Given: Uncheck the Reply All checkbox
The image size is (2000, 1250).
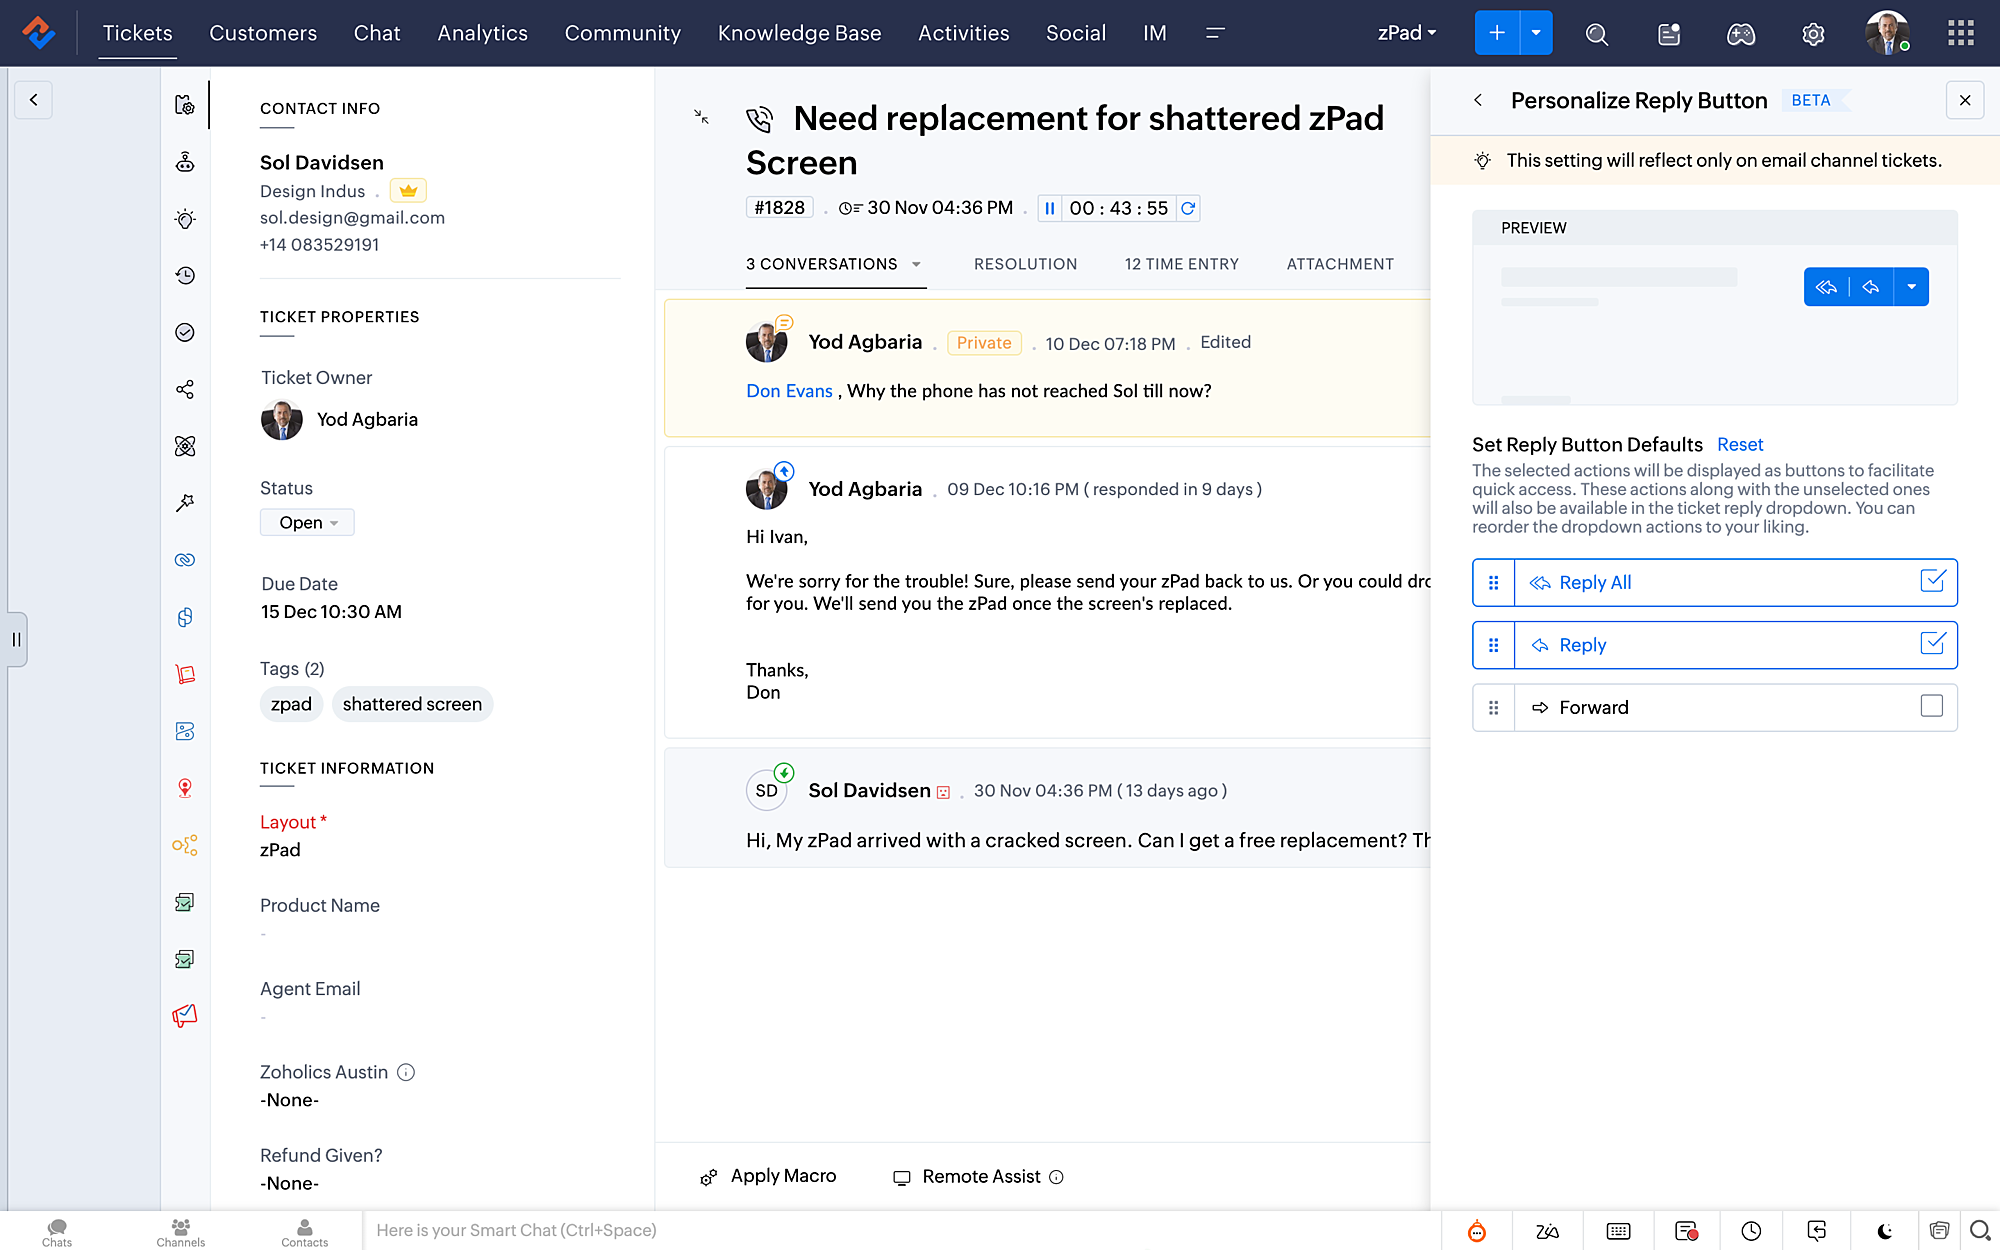Looking at the screenshot, I should [1932, 581].
